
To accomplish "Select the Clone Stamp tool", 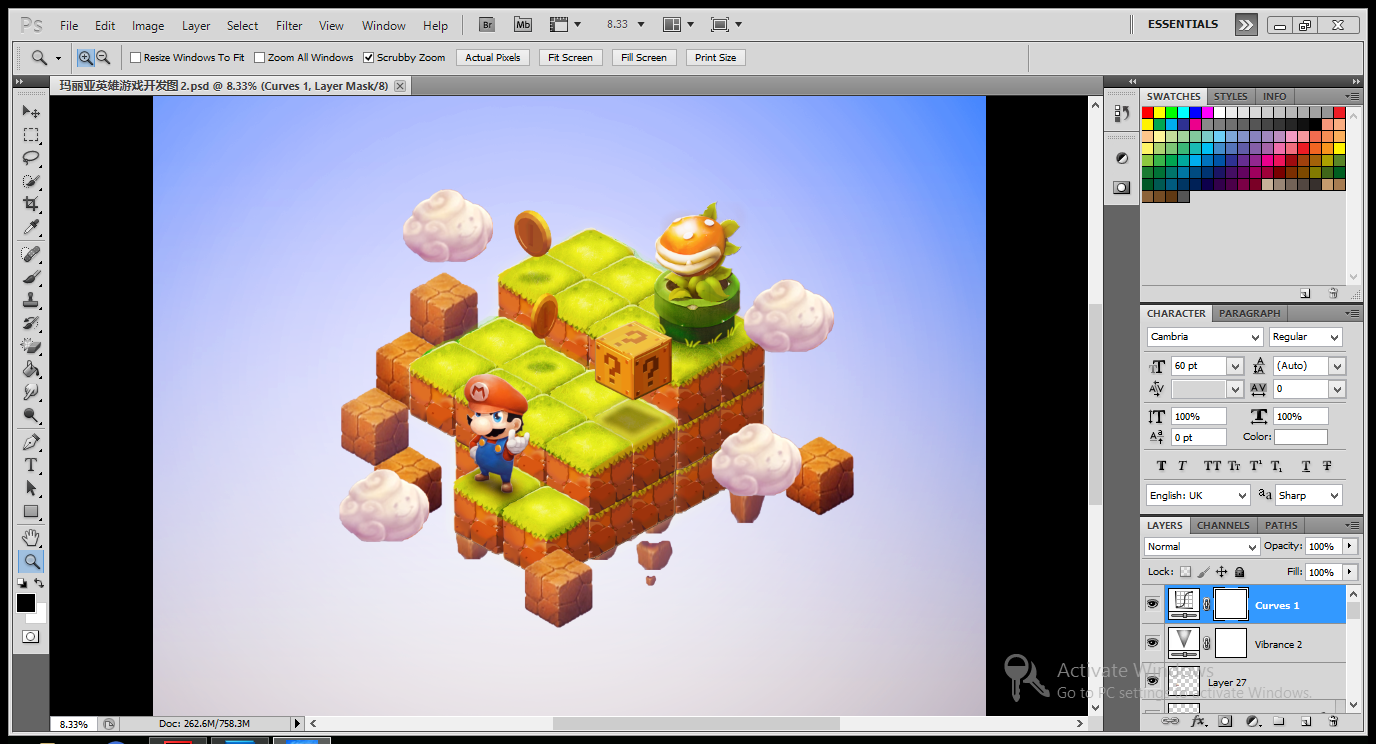I will (31, 300).
